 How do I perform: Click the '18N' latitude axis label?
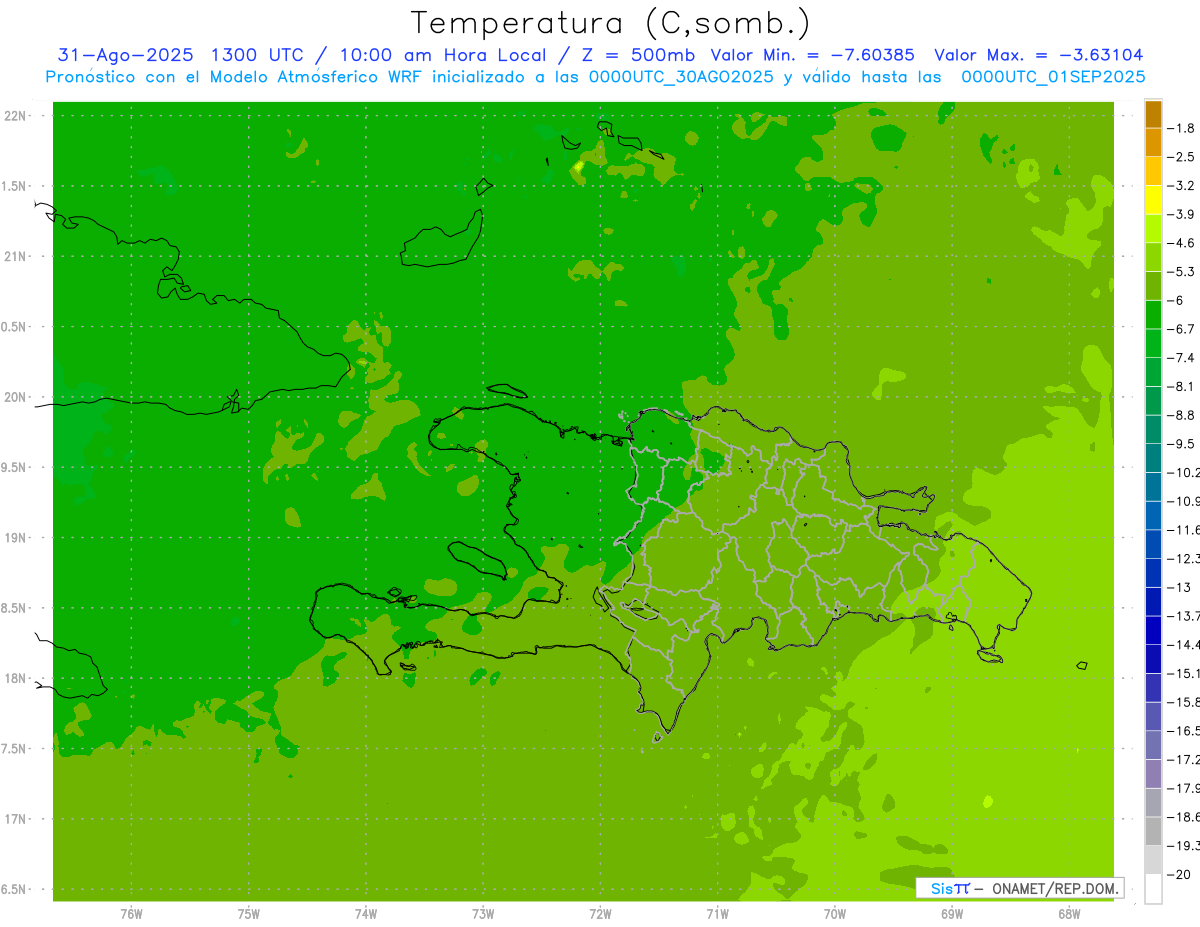click(x=16, y=679)
